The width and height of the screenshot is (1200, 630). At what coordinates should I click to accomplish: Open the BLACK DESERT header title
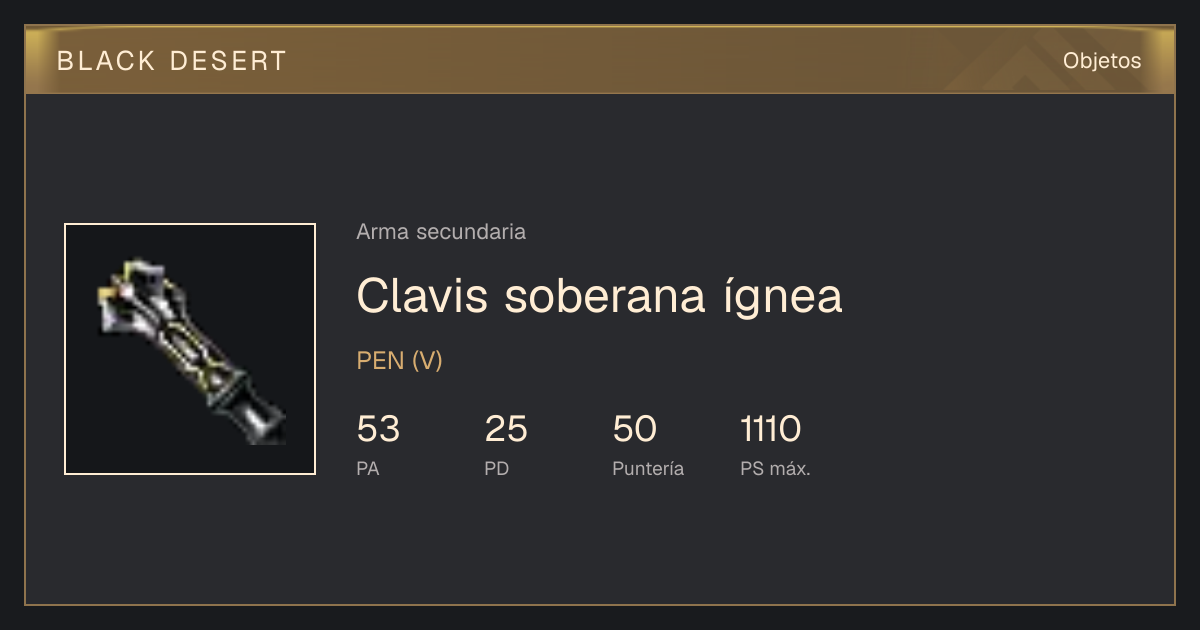point(172,61)
